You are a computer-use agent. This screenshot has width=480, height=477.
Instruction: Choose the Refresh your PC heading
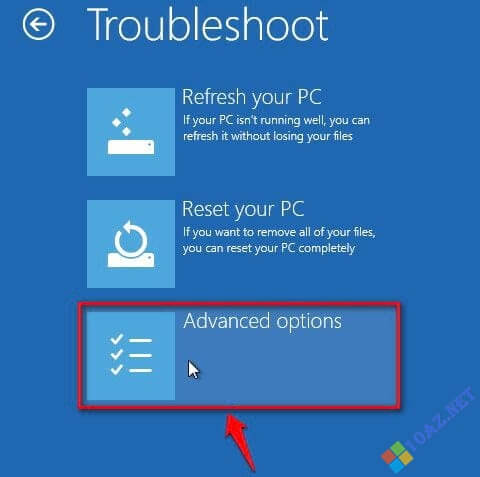(x=252, y=97)
